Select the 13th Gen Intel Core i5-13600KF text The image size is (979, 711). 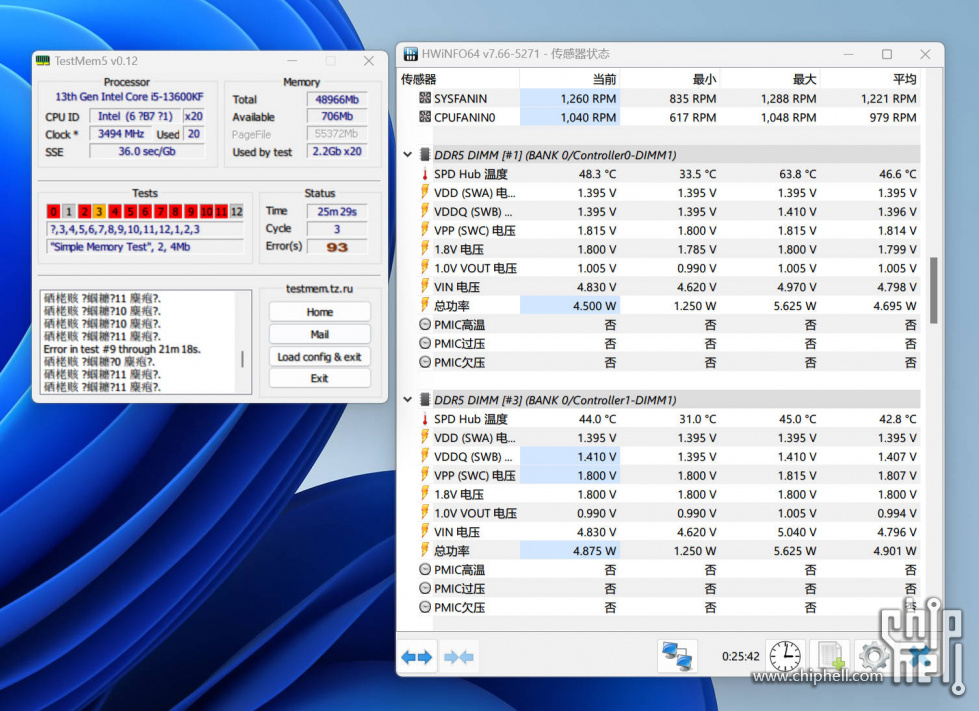pyautogui.click(x=129, y=97)
